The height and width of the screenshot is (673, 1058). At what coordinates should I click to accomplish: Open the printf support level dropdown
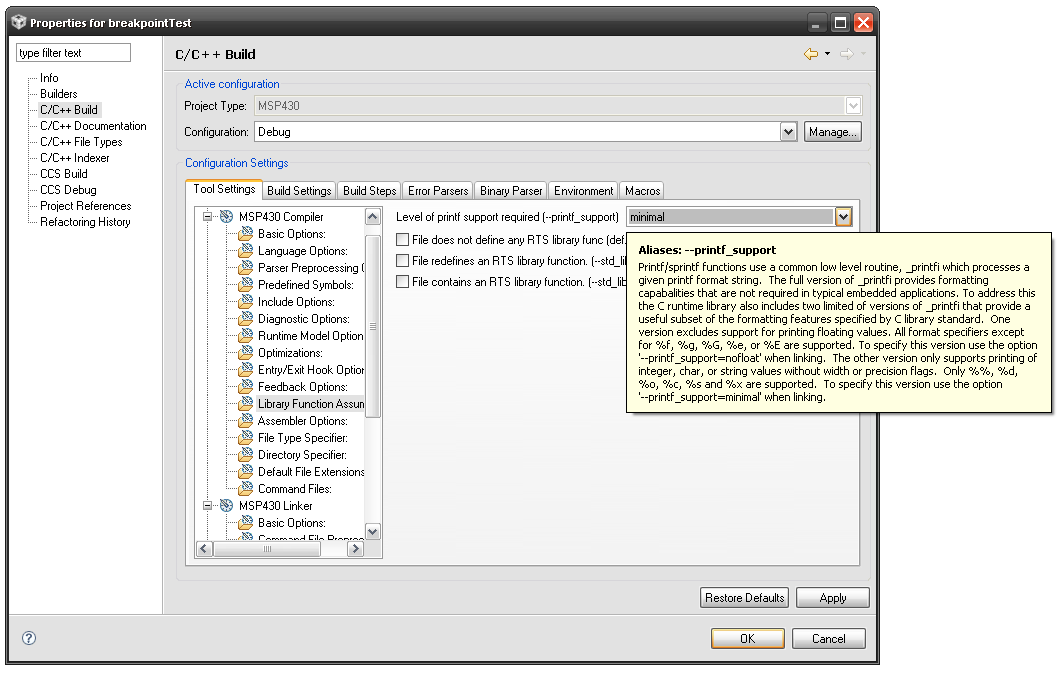843,217
